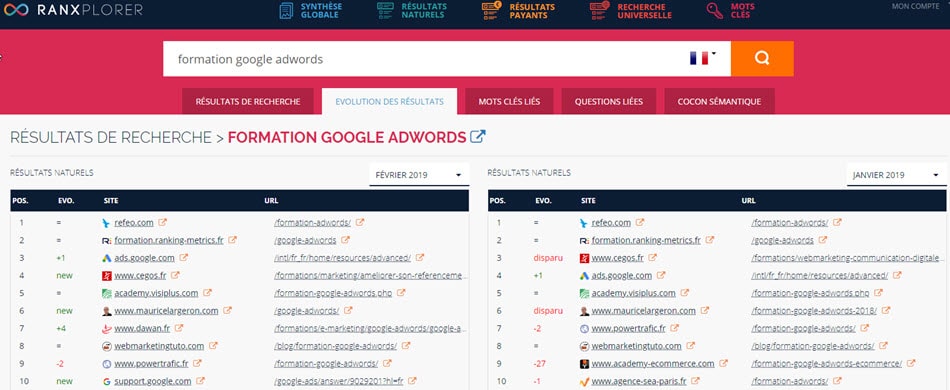Select the 'disparu' evolution value for www.cegos.fr
Image resolution: width=950 pixels, height=390 pixels.
pos(548,258)
